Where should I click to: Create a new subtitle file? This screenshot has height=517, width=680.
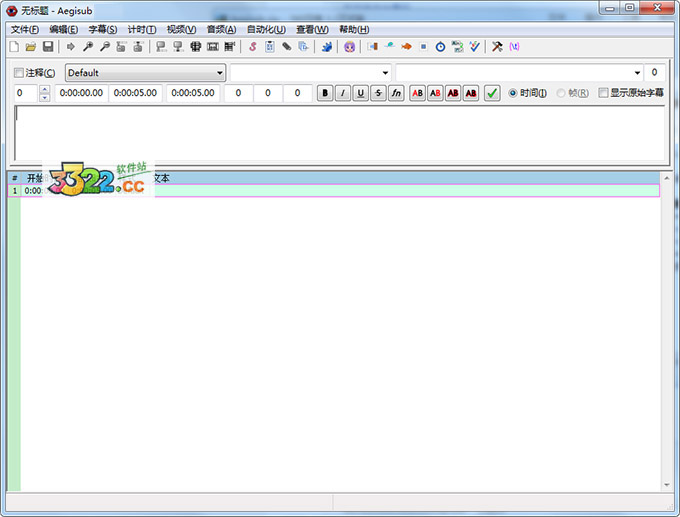pyautogui.click(x=14, y=46)
